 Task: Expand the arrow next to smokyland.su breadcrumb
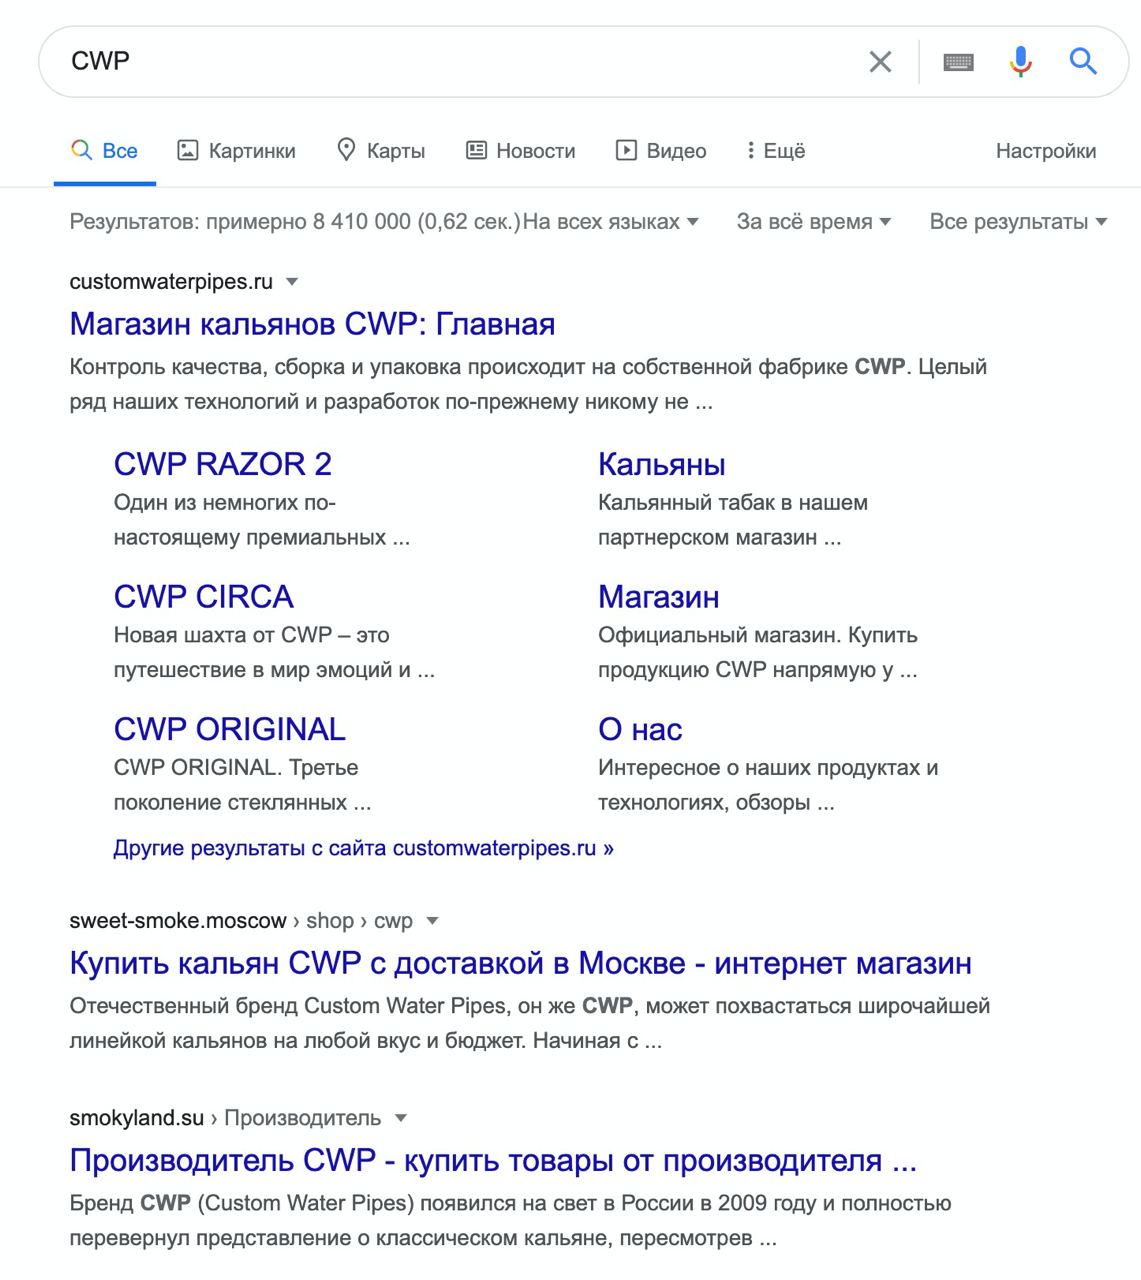pos(400,1118)
